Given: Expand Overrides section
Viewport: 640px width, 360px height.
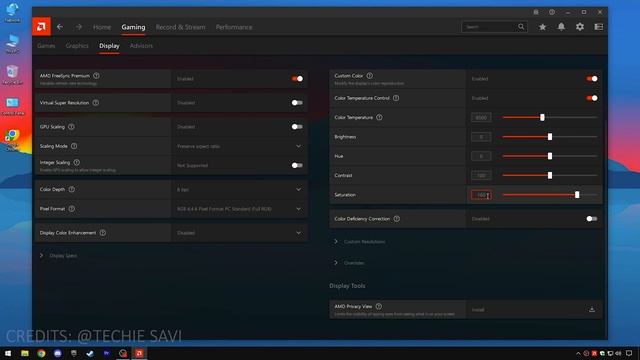Looking at the screenshot, I should (x=349, y=263).
